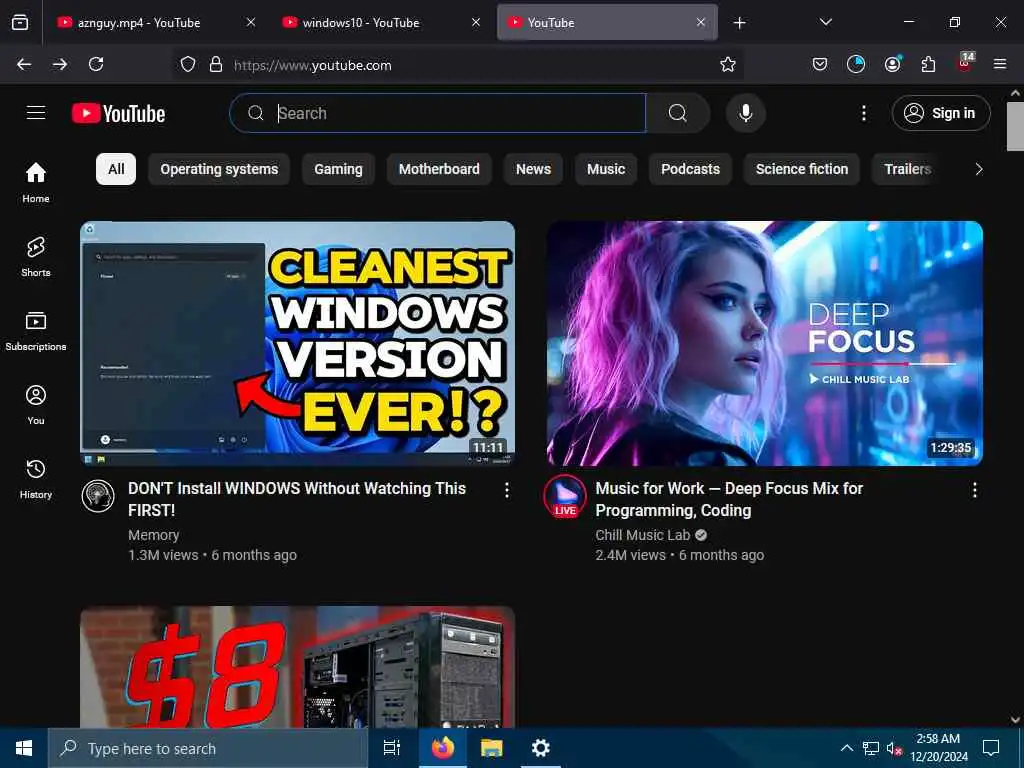The image size is (1024, 768).
Task: Open the Deep Focus video thumbnail
Action: pos(765,344)
